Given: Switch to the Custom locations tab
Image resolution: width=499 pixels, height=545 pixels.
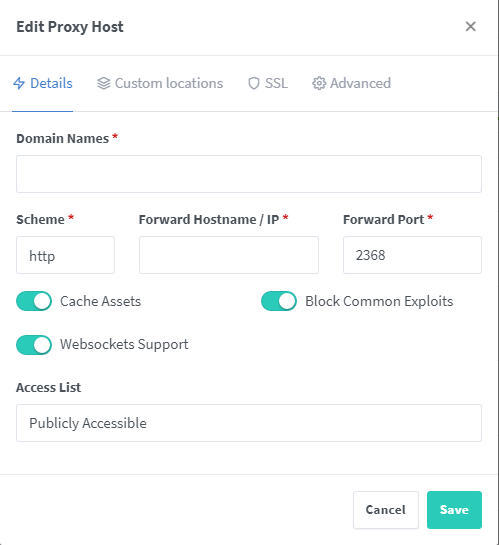Looking at the screenshot, I should tap(160, 83).
